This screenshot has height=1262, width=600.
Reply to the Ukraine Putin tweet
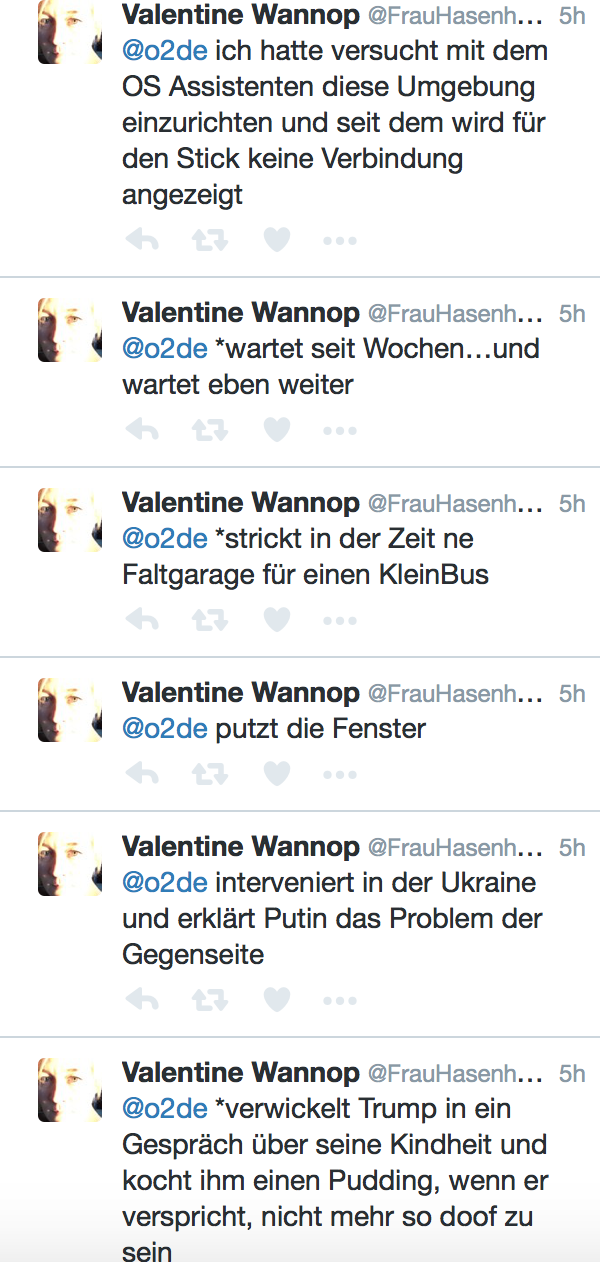[x=143, y=1000]
